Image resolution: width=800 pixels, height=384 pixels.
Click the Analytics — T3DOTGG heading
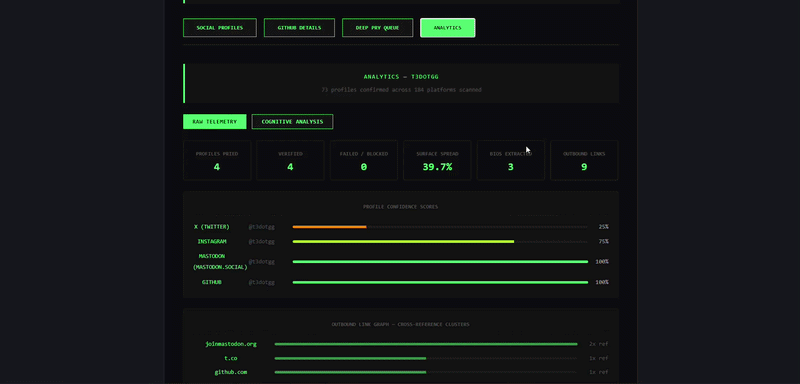(401, 76)
